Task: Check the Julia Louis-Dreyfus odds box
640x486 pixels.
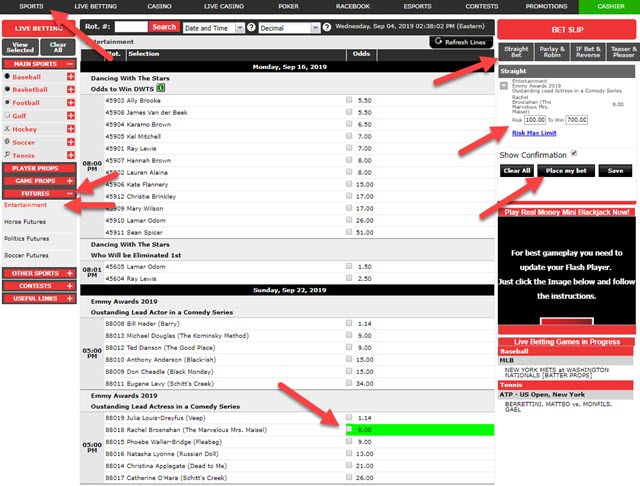Action: tap(348, 417)
